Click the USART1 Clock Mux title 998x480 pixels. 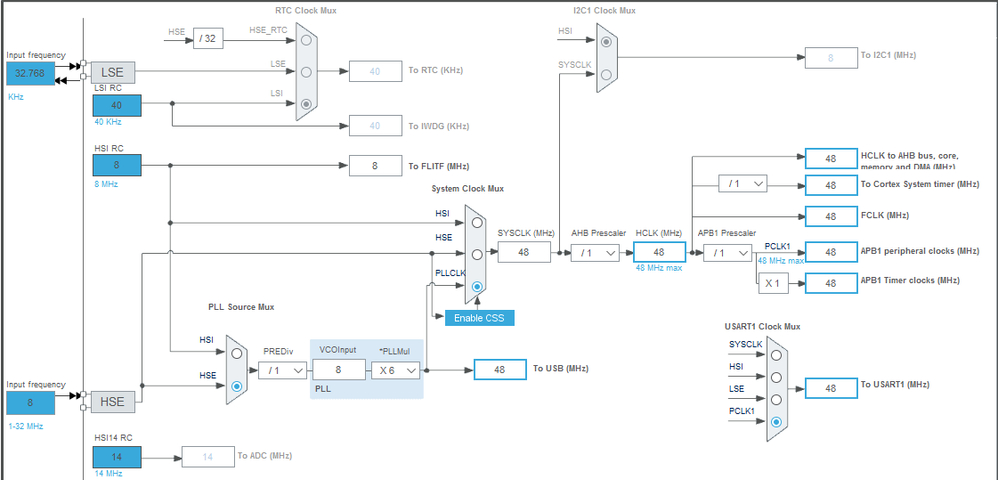762,327
